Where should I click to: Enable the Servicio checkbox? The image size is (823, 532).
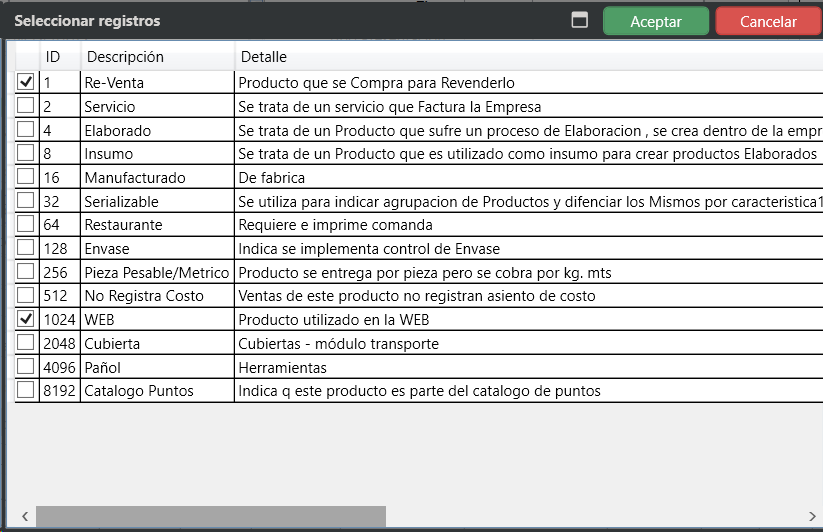point(26,106)
